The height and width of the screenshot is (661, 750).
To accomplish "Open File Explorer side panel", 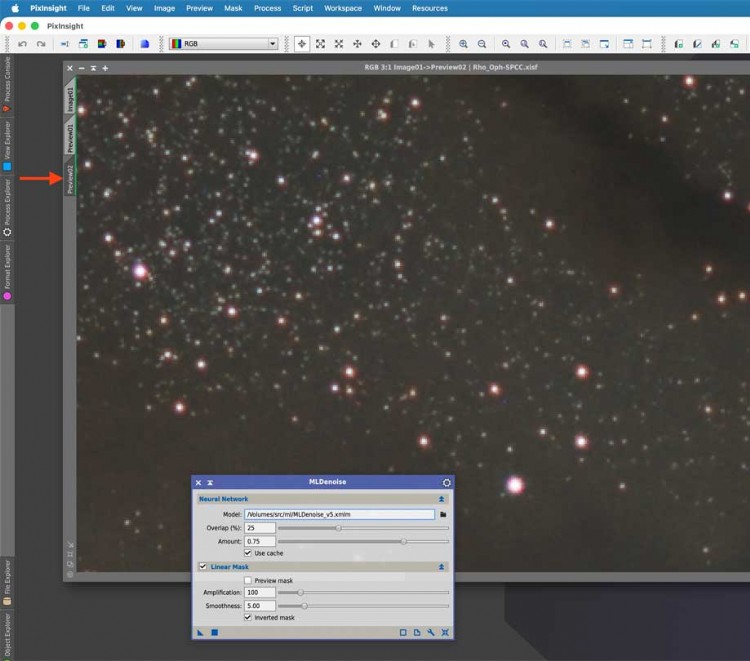I will pyautogui.click(x=7, y=582).
